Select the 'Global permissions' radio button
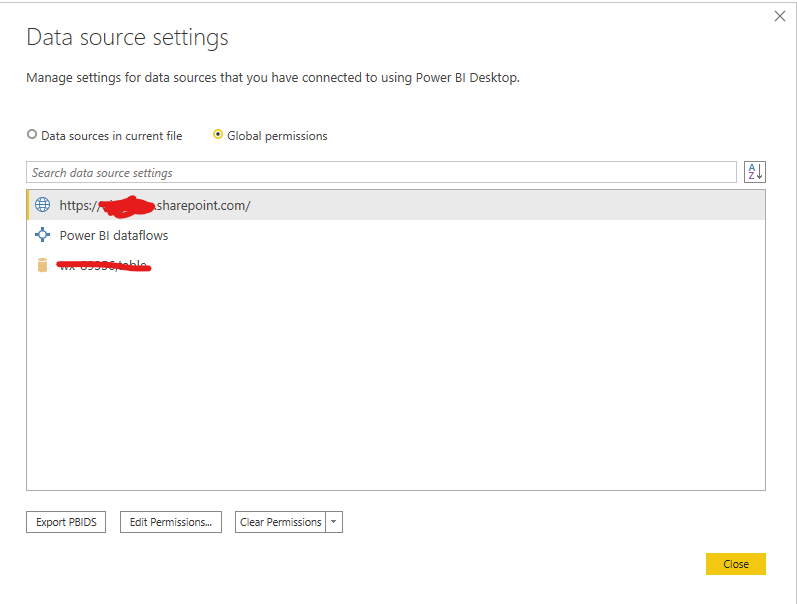 [218, 135]
